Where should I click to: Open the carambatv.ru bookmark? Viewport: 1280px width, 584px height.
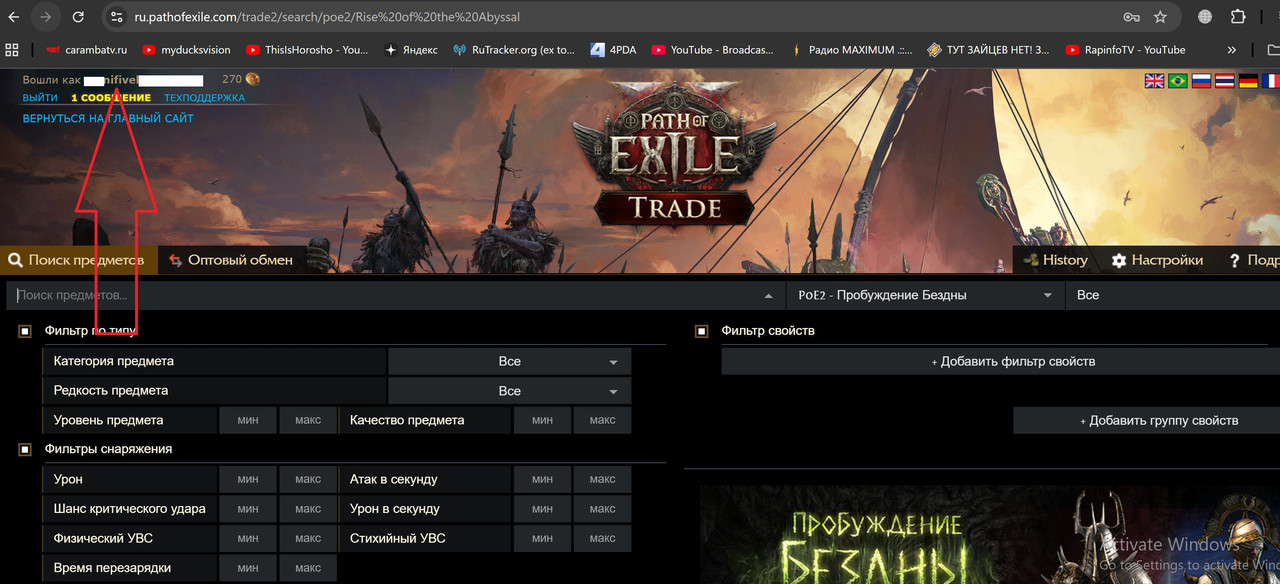pyautogui.click(x=86, y=50)
